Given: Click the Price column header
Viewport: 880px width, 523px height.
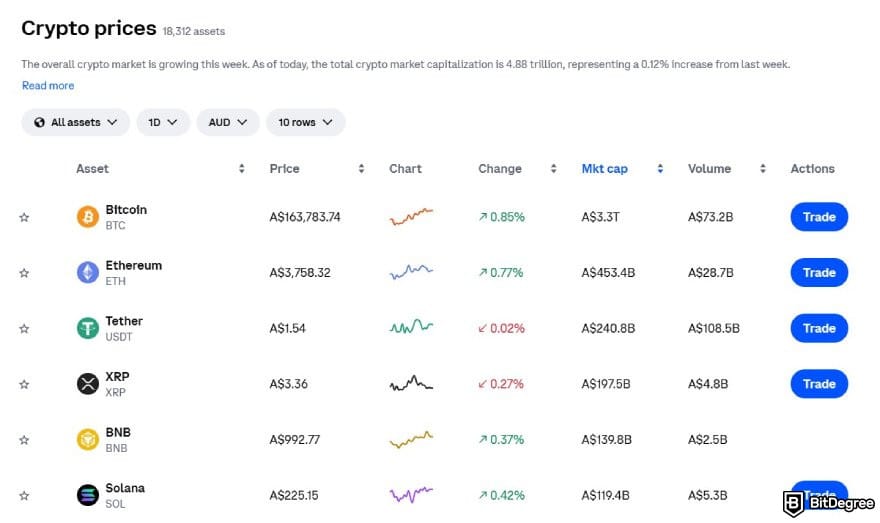Looking at the screenshot, I should tap(285, 168).
